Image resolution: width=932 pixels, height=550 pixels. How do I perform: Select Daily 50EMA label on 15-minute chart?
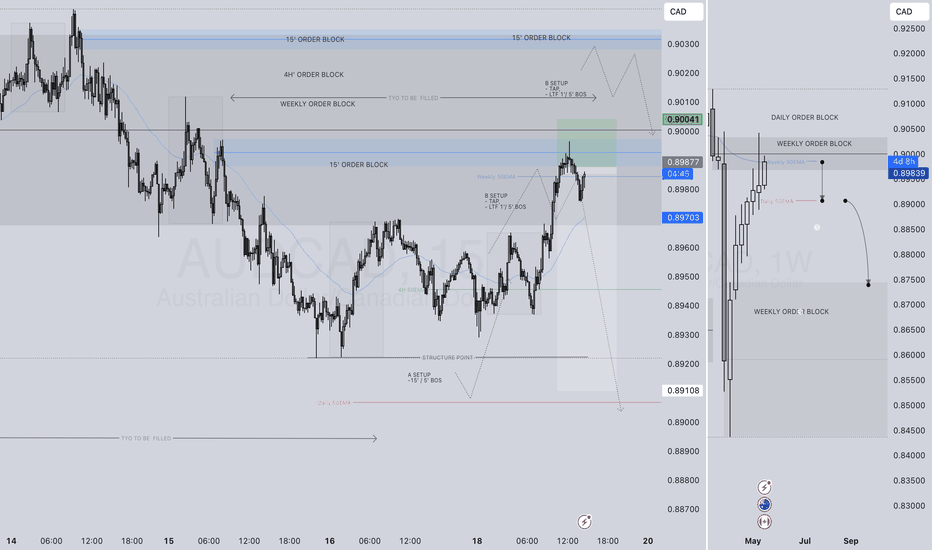click(x=334, y=403)
